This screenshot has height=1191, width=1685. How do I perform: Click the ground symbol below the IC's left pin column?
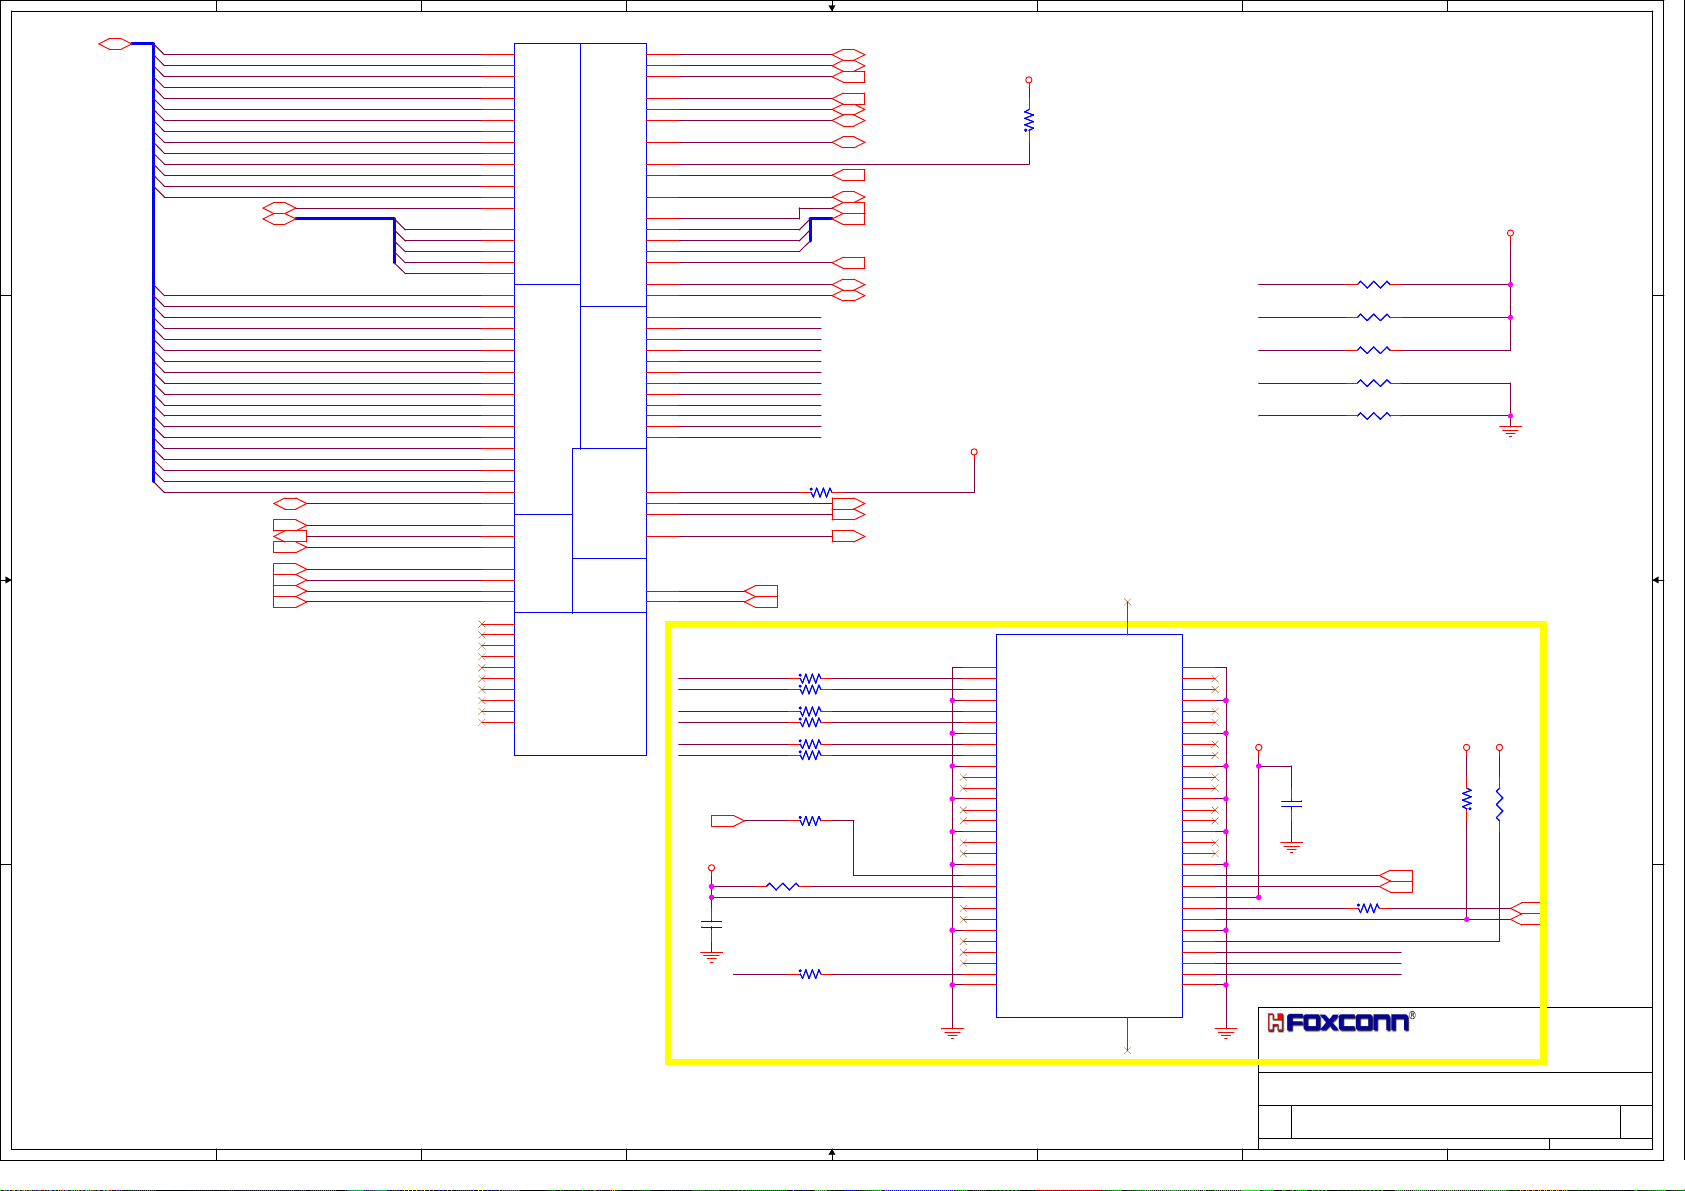952,1032
